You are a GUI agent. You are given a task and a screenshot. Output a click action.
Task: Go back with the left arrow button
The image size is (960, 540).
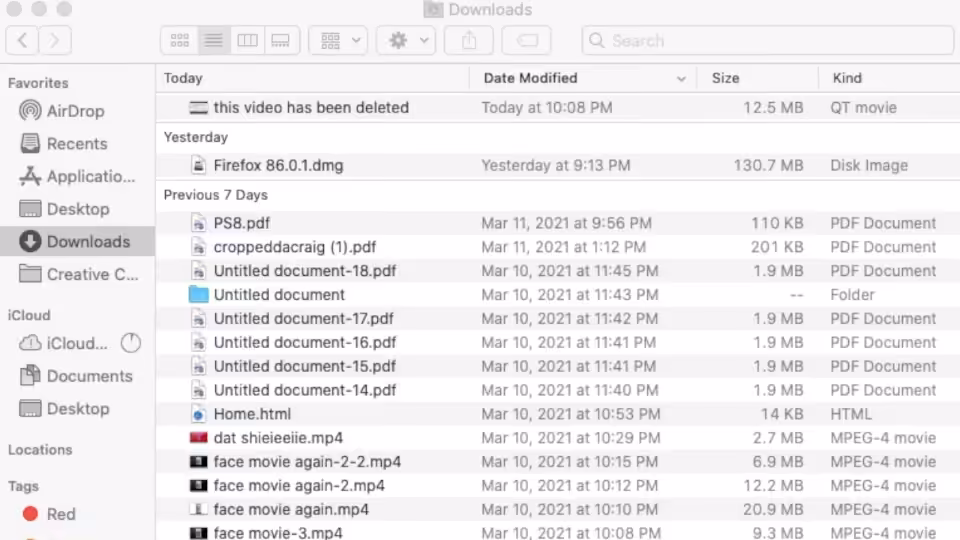pyautogui.click(x=23, y=40)
